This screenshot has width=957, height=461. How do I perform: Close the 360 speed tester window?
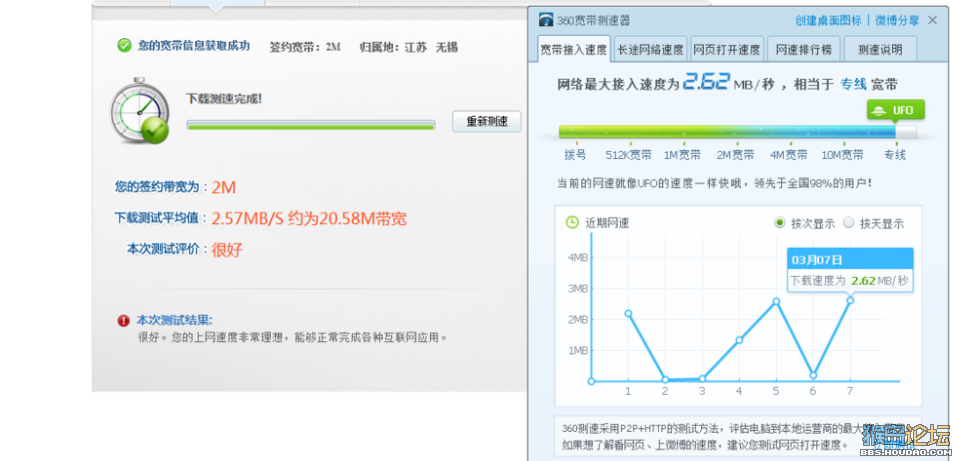coord(932,20)
